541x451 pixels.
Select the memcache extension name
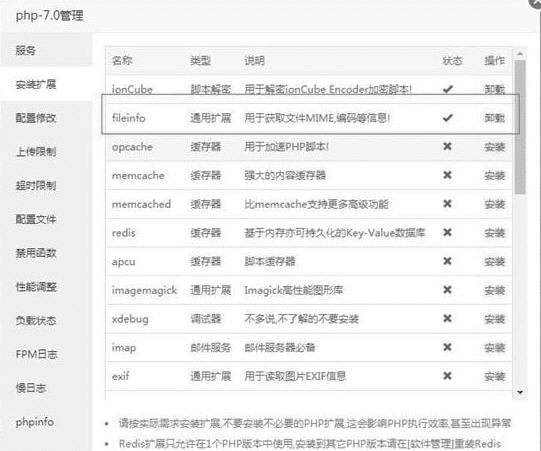tap(138, 176)
